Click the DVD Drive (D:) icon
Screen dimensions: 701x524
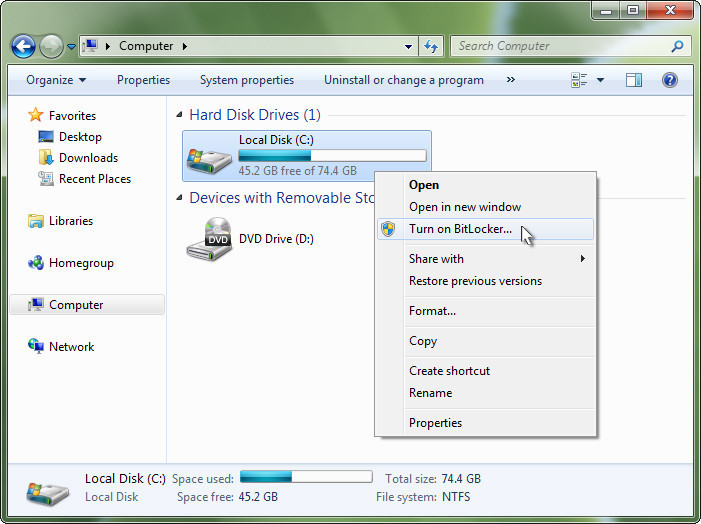209,239
